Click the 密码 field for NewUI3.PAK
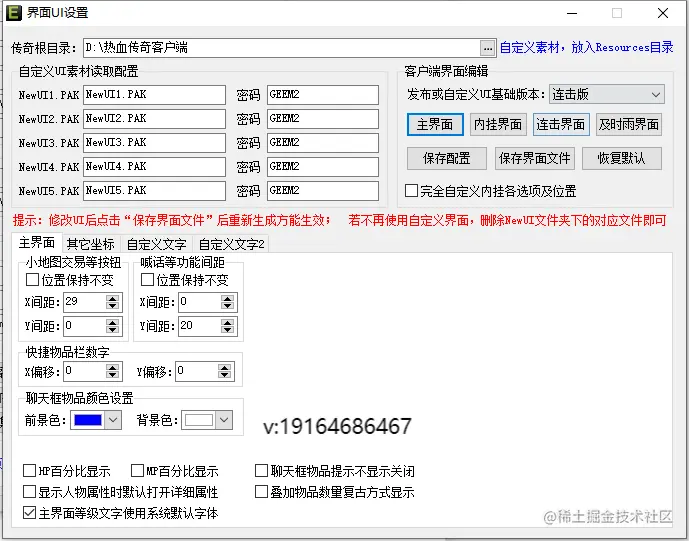The image size is (689, 541). tap(323, 143)
